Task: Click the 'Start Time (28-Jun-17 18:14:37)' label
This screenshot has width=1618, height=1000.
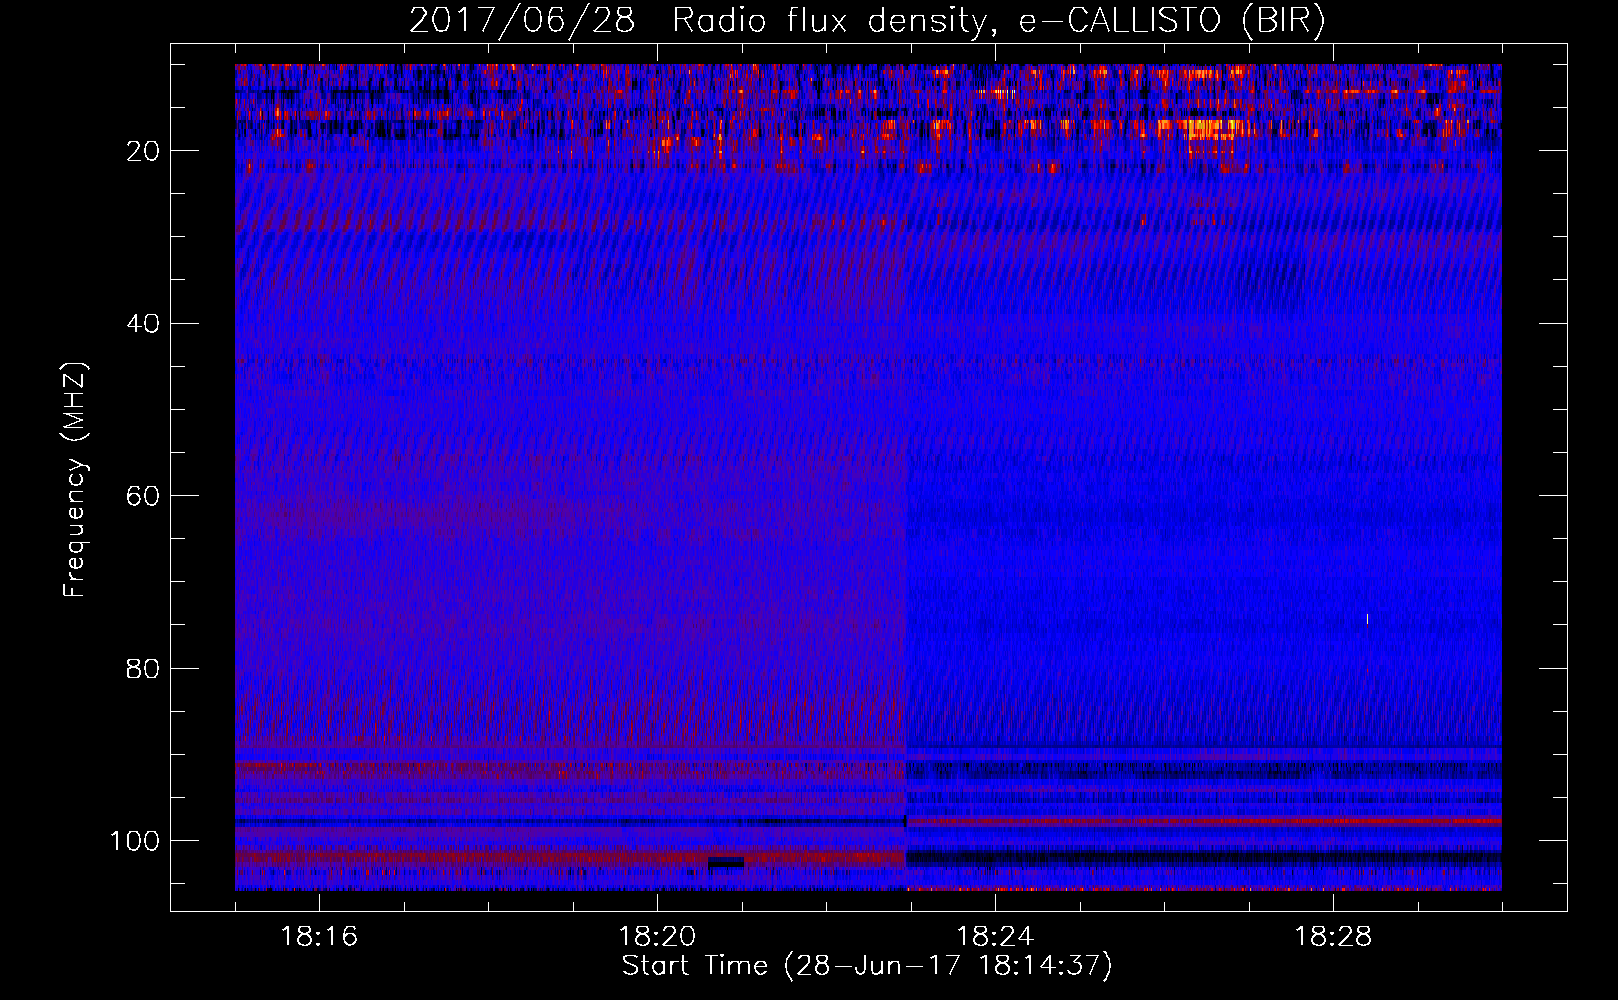Action: pos(867,966)
